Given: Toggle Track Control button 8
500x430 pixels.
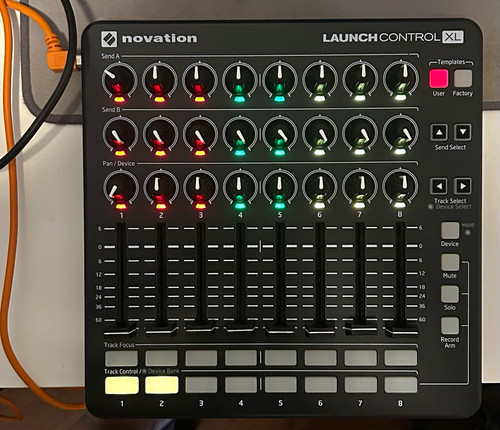Looking at the screenshot, I should tap(400, 385).
